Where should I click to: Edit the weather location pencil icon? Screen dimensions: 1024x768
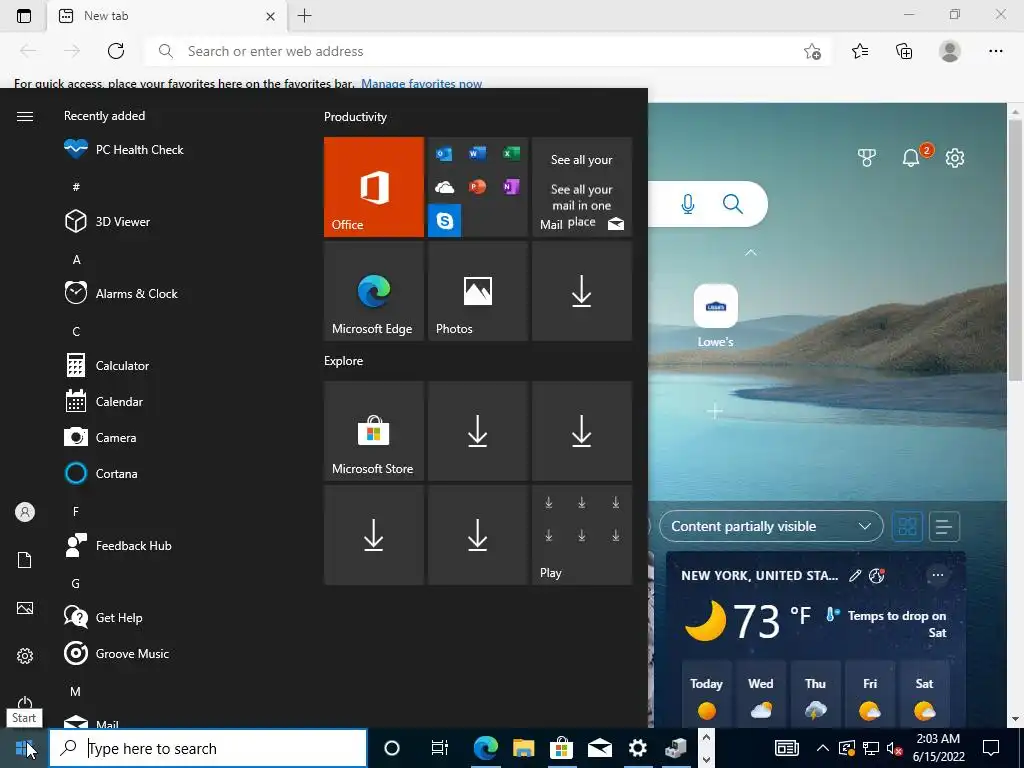(x=855, y=575)
